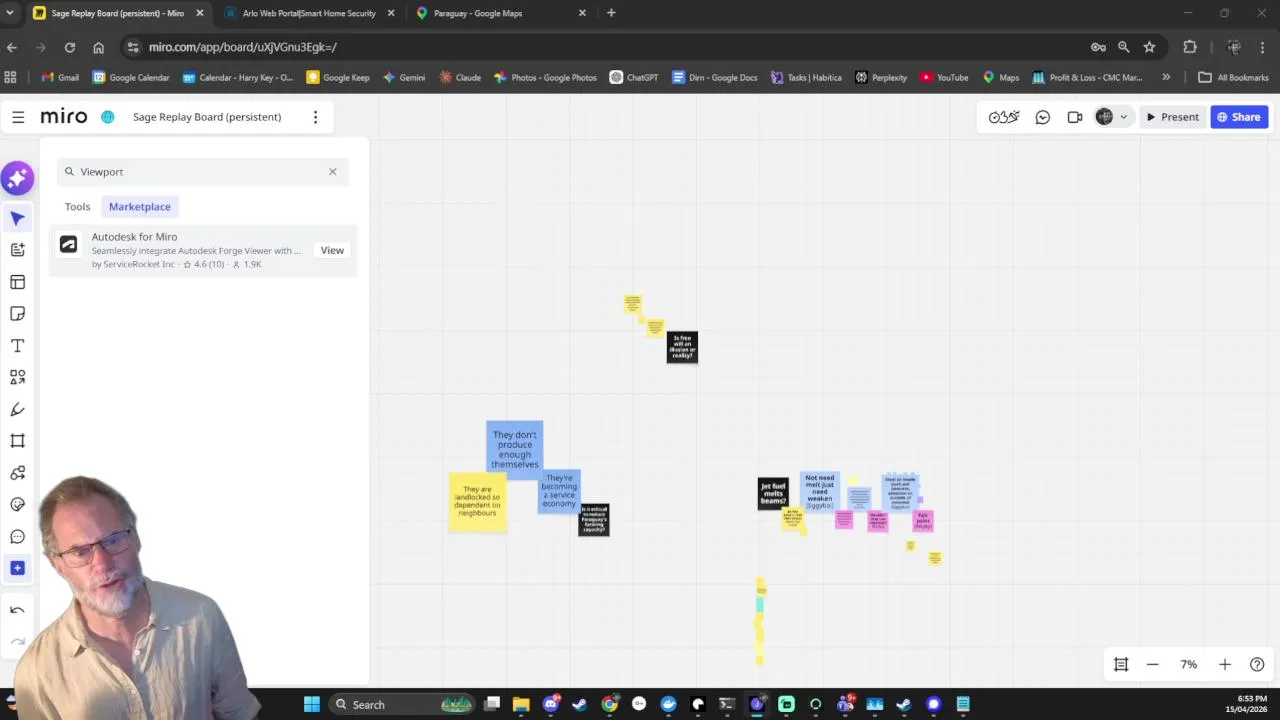Screen dimensions: 1280x720
Task: Open the browser Extensions puzzle icon
Action: [x=1190, y=47]
